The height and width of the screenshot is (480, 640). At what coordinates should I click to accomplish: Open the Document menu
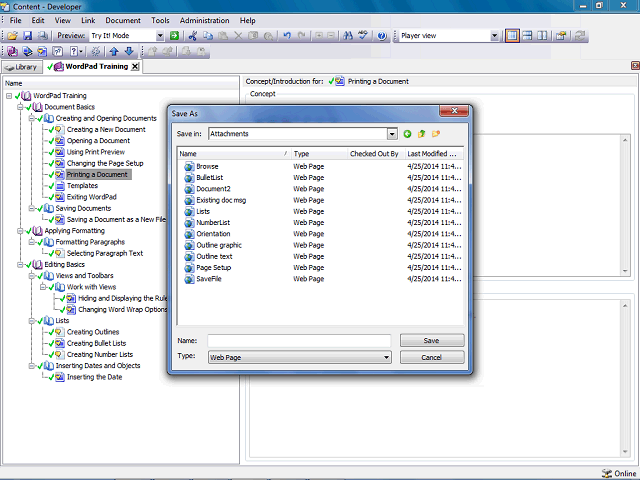point(123,20)
